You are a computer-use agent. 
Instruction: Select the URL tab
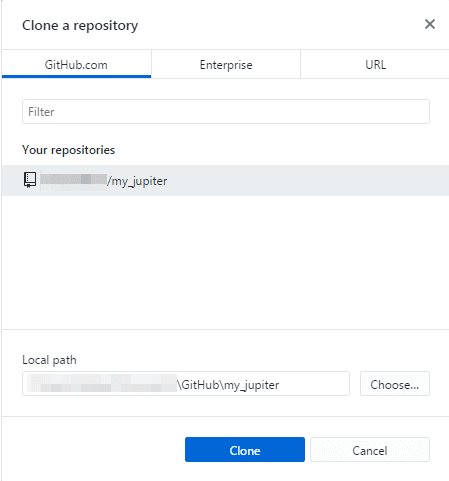pyautogui.click(x=375, y=64)
